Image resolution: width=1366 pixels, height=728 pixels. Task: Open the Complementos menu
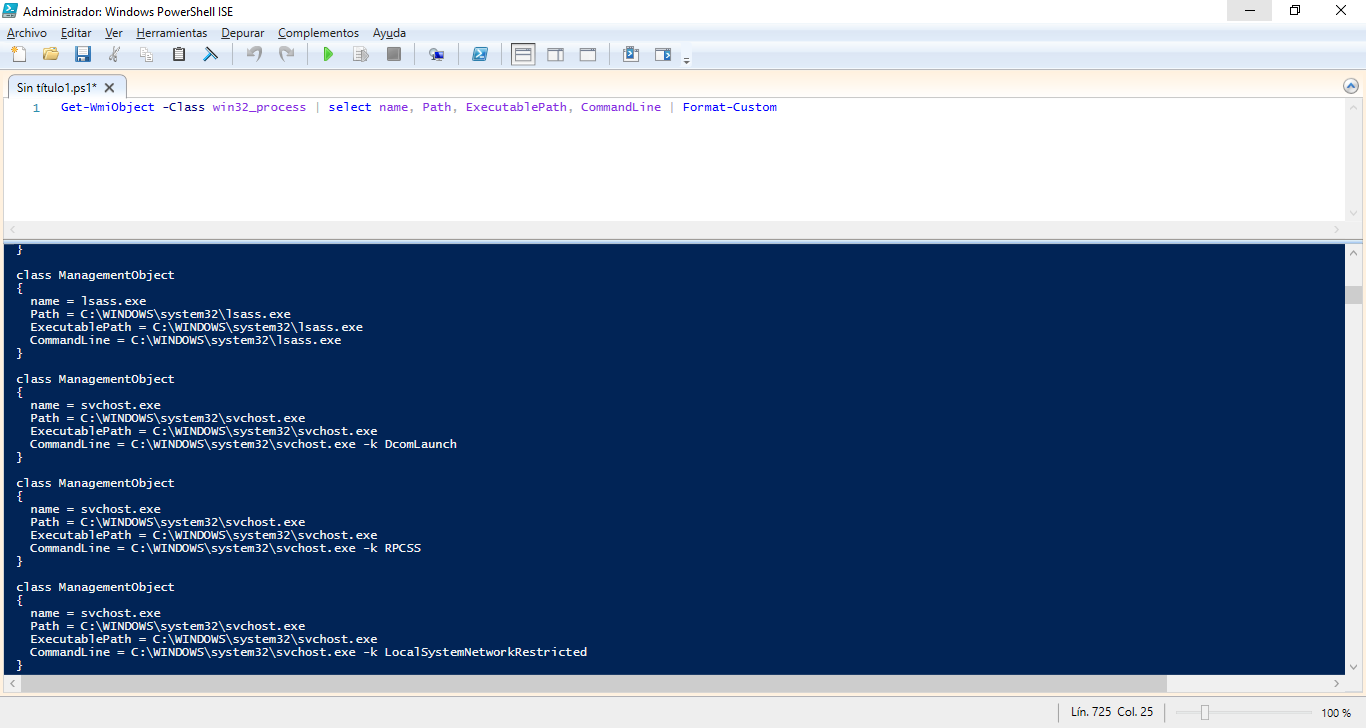click(x=318, y=32)
